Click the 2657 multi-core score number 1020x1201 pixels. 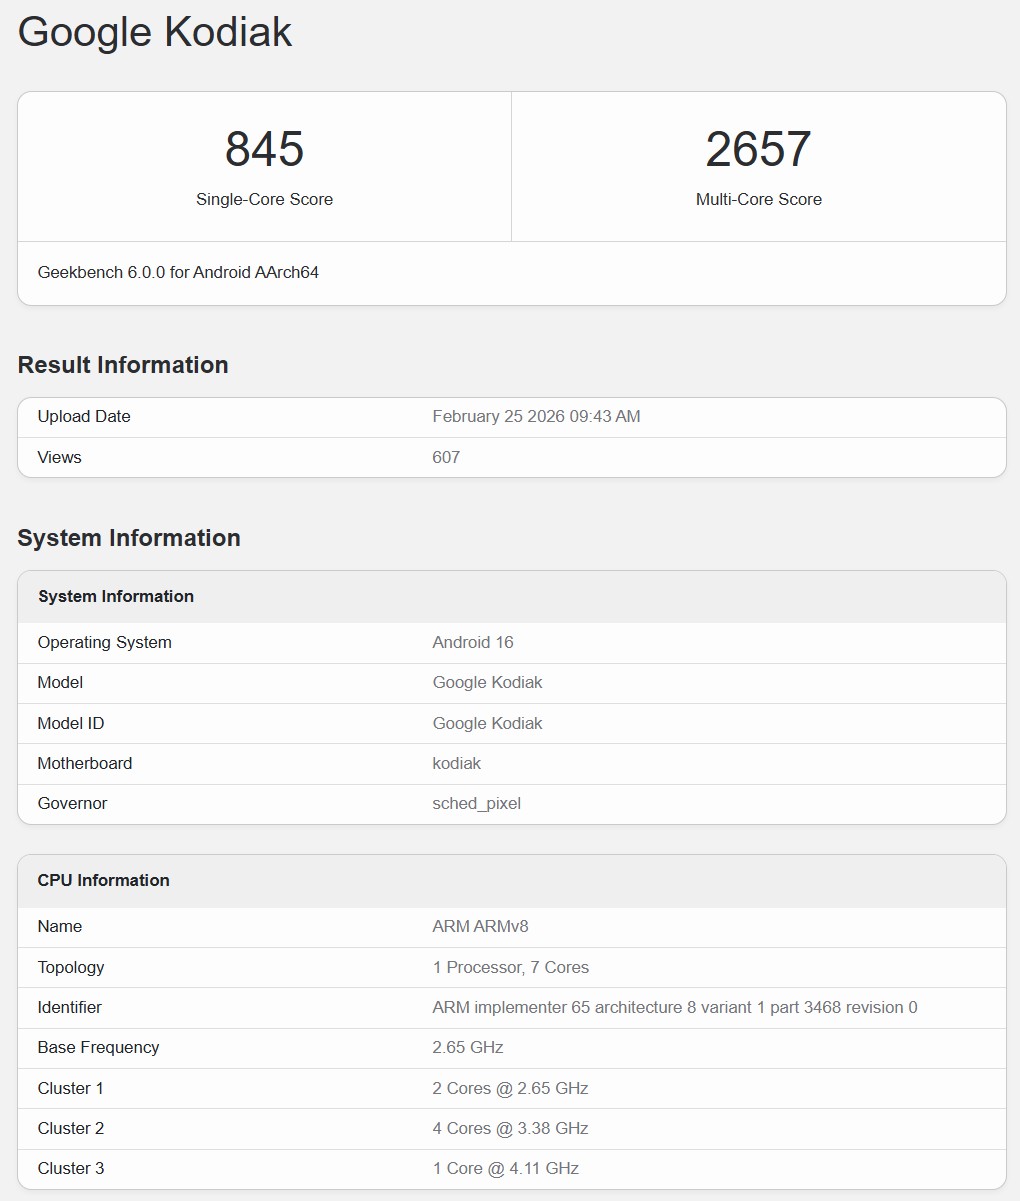[x=758, y=149]
